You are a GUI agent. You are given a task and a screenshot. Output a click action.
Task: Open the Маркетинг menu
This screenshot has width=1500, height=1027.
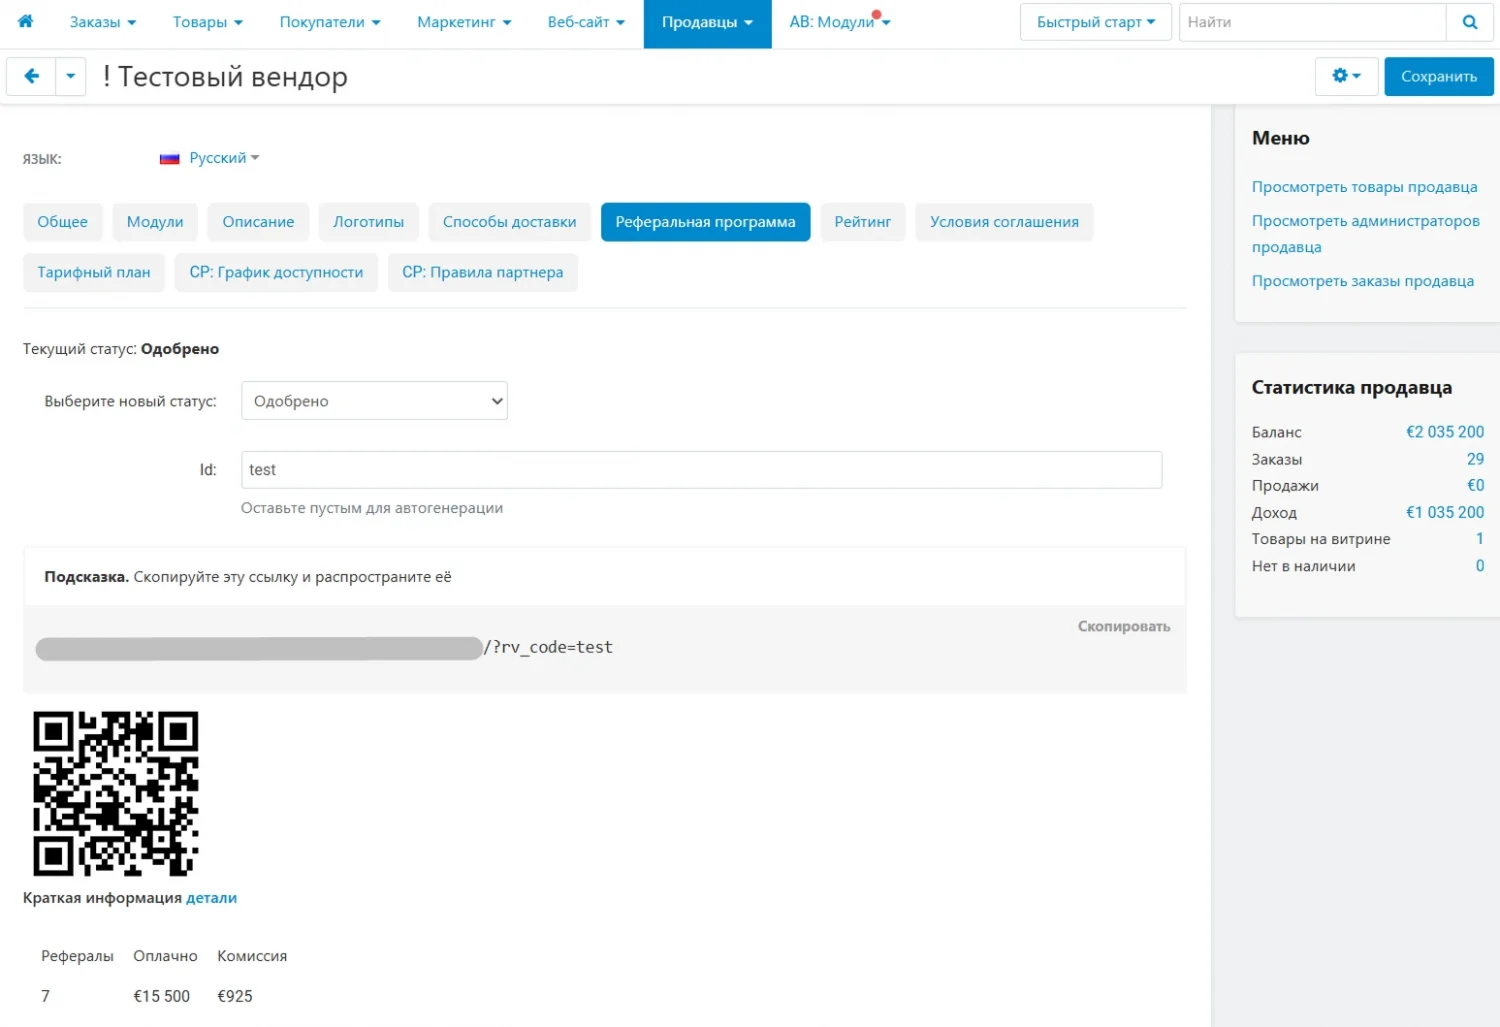tap(463, 22)
